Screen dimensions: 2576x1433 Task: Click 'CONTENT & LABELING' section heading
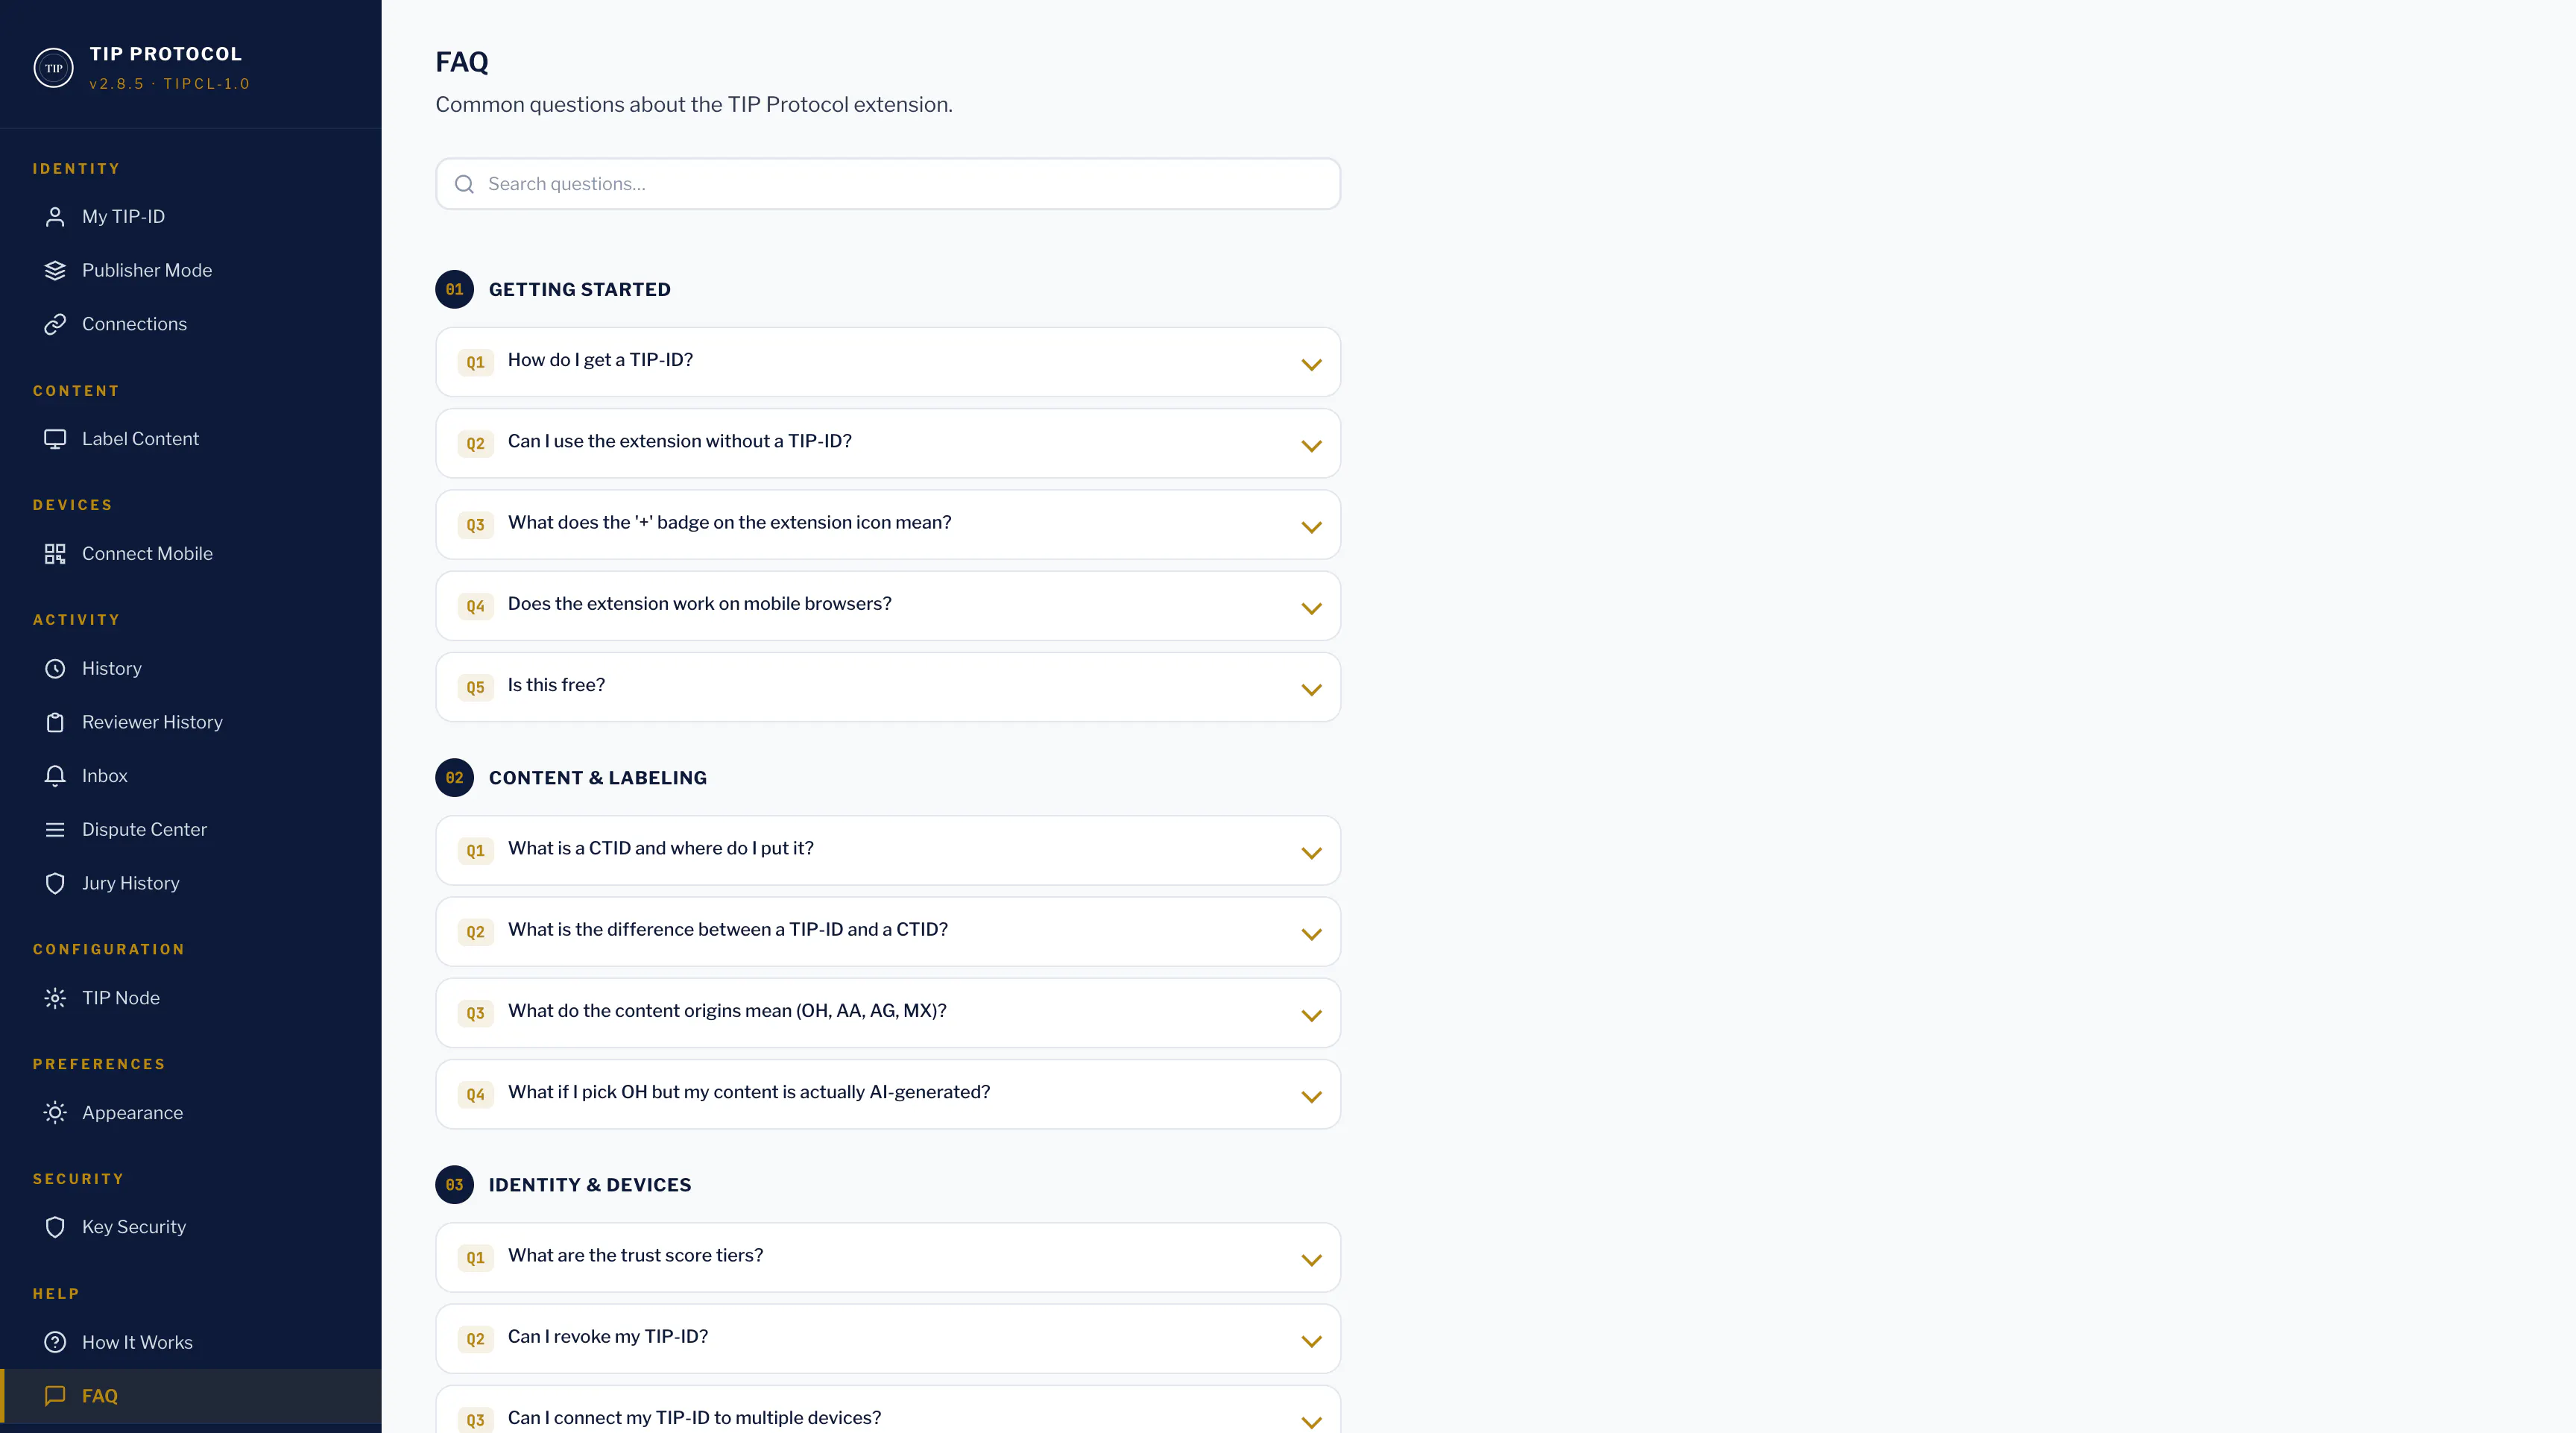click(x=598, y=778)
